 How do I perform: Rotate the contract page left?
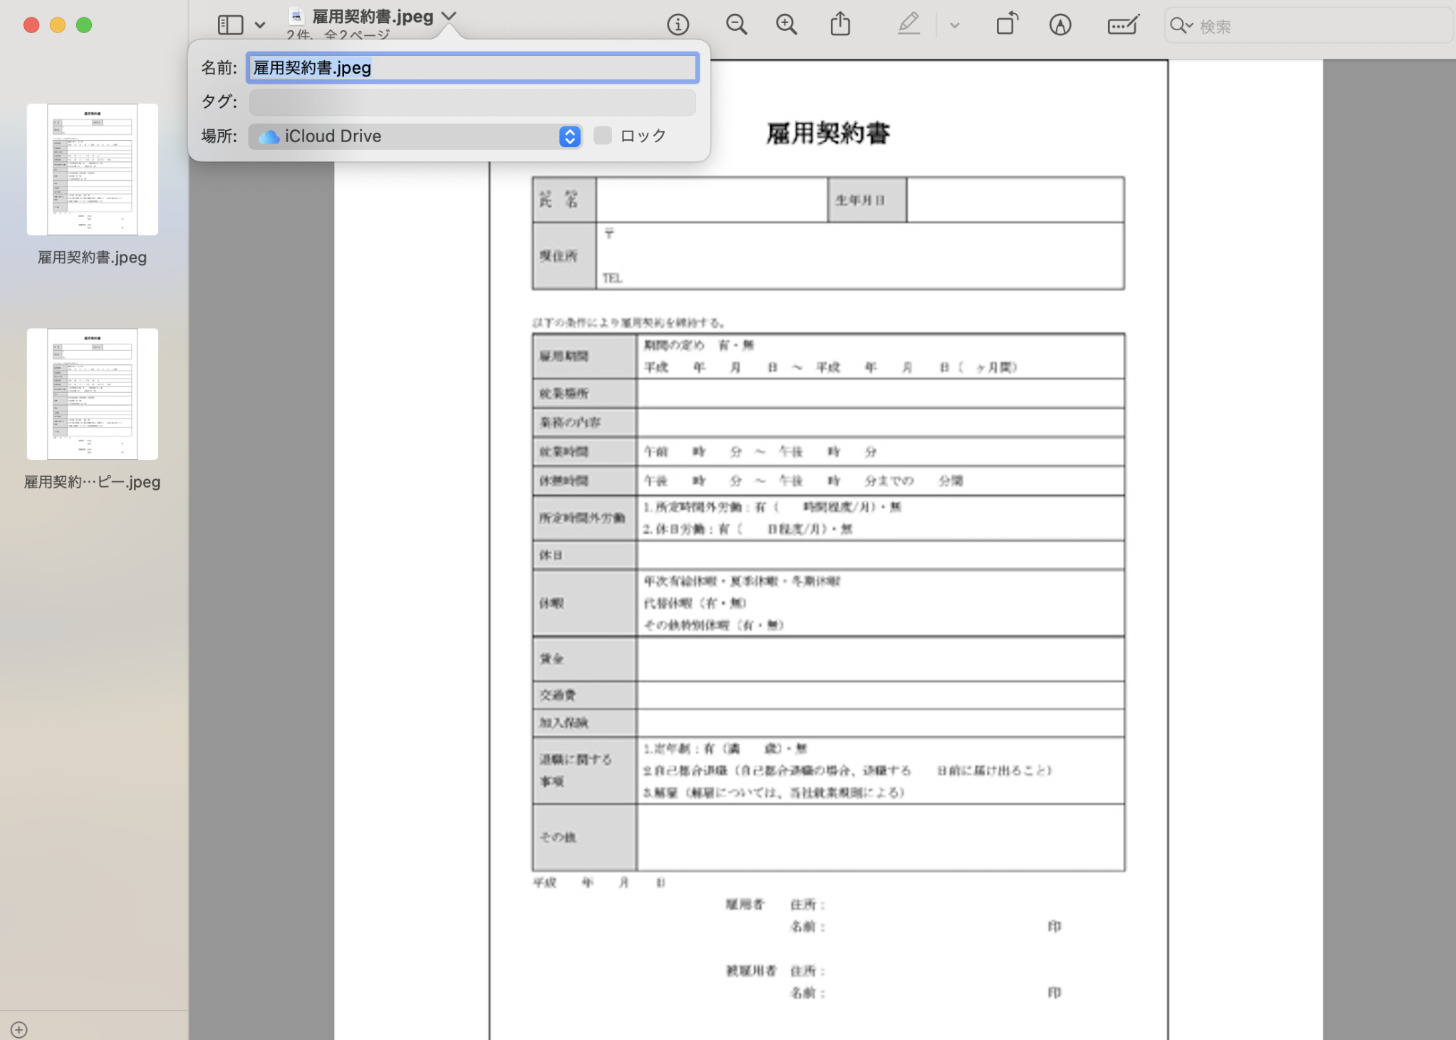click(1006, 24)
